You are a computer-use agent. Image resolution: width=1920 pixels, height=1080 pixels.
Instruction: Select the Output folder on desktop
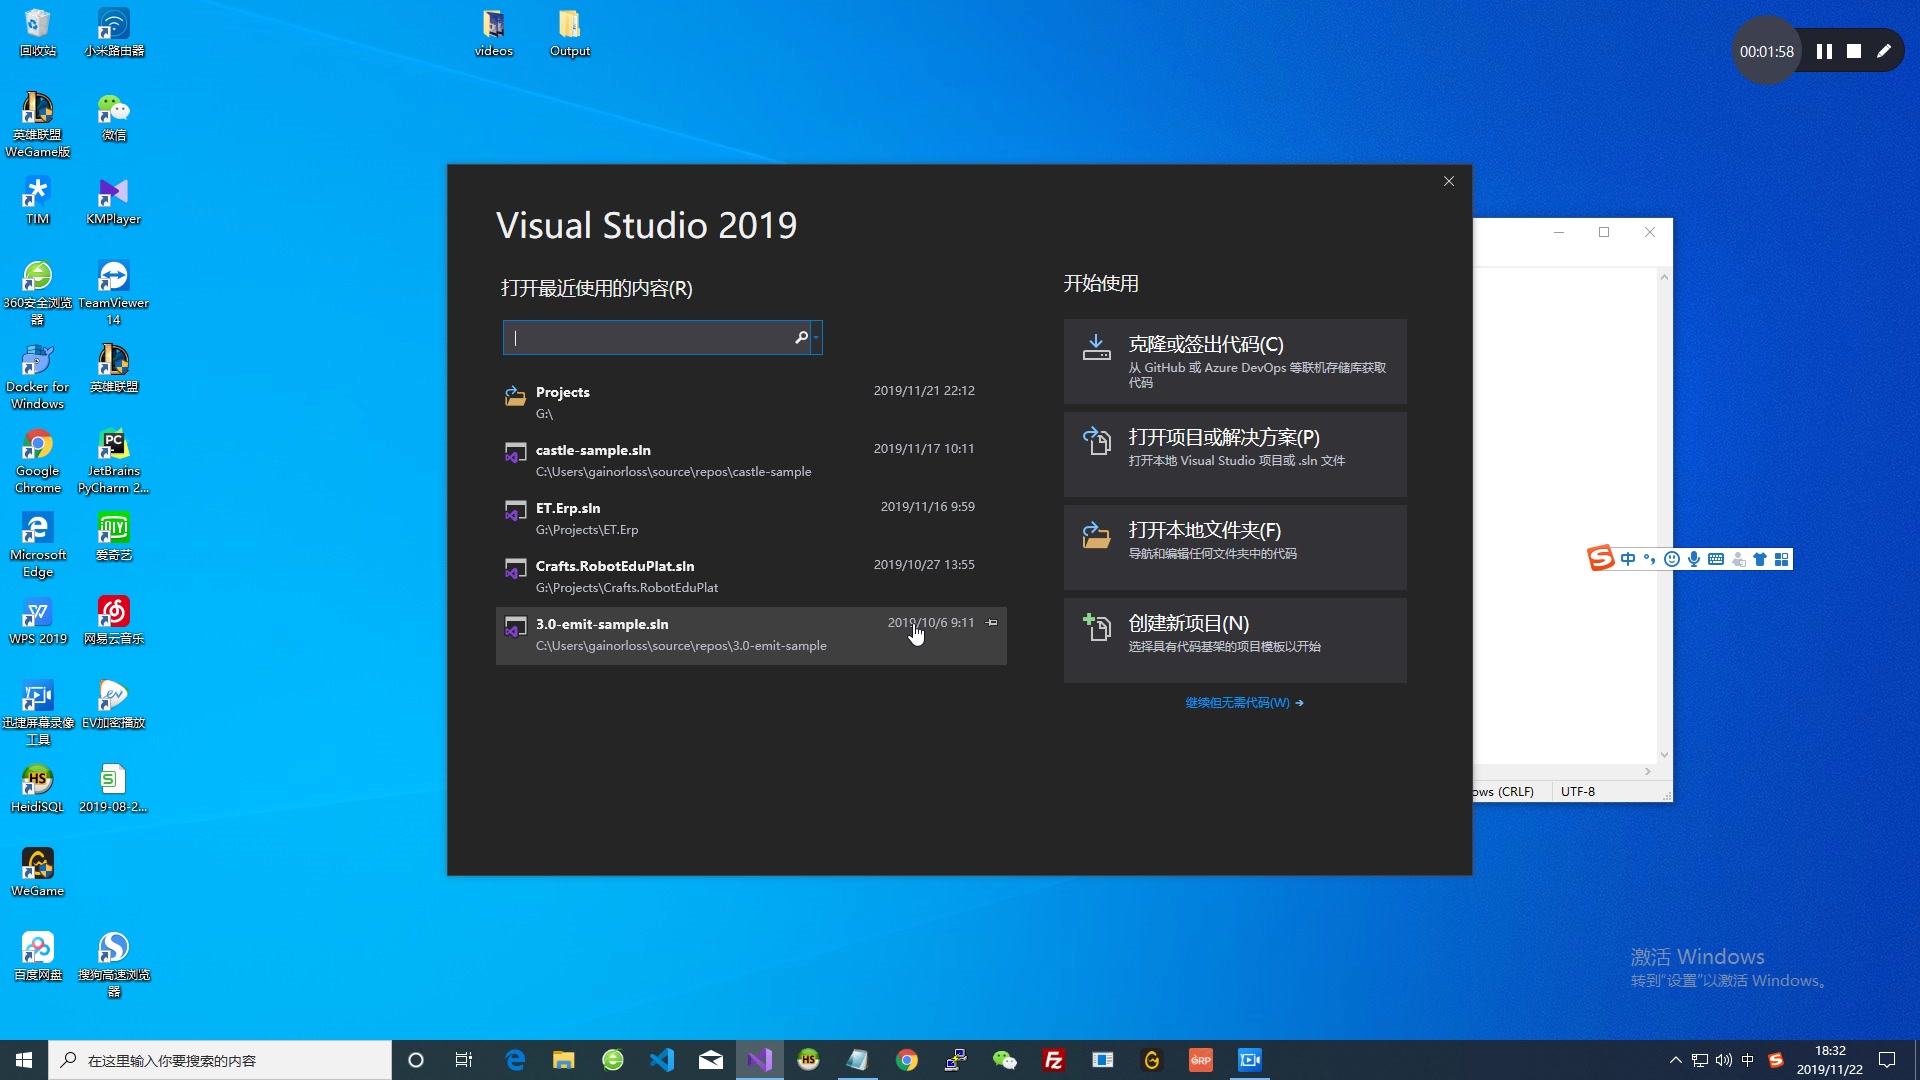click(x=570, y=33)
